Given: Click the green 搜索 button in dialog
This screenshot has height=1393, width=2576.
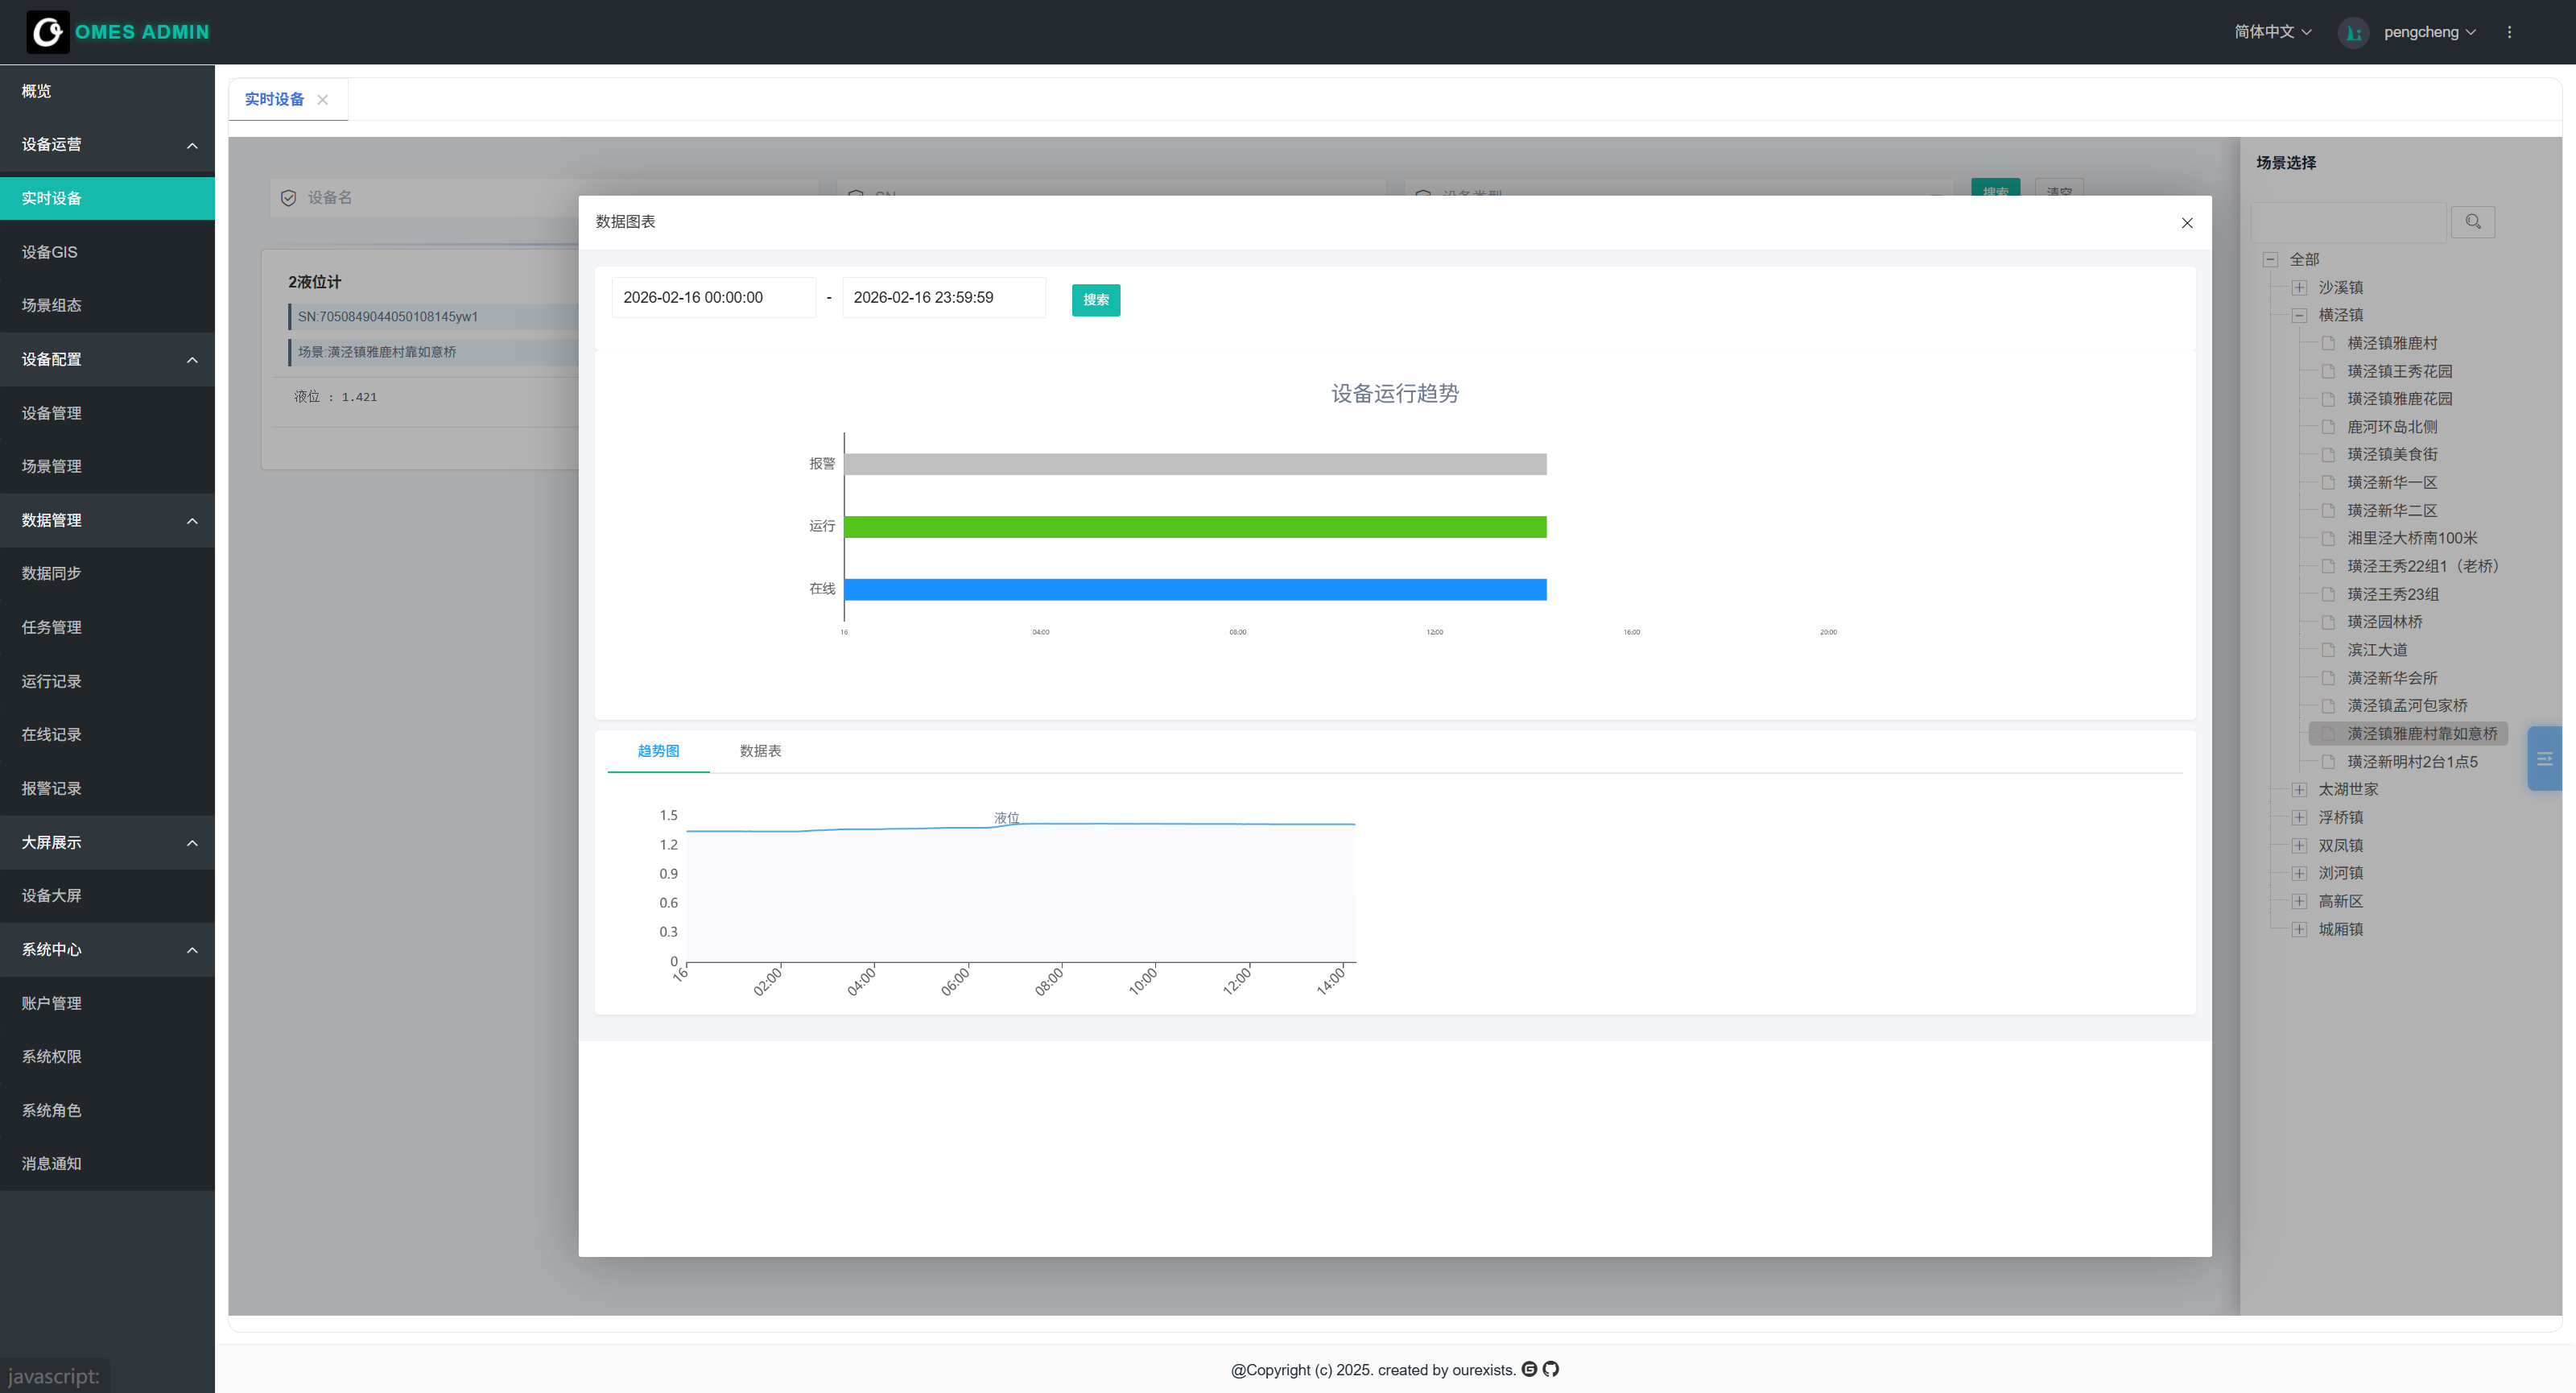Looking at the screenshot, I should (x=1095, y=300).
